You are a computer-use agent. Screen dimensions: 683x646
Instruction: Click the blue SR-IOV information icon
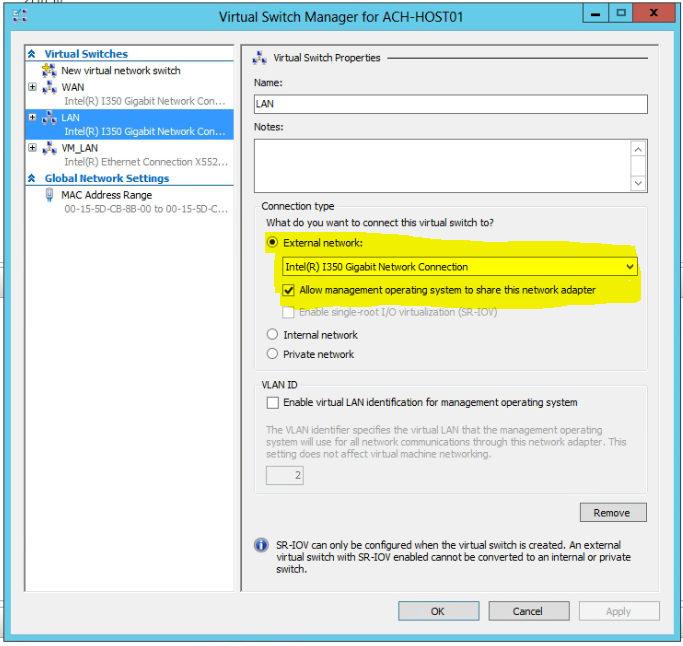(261, 545)
